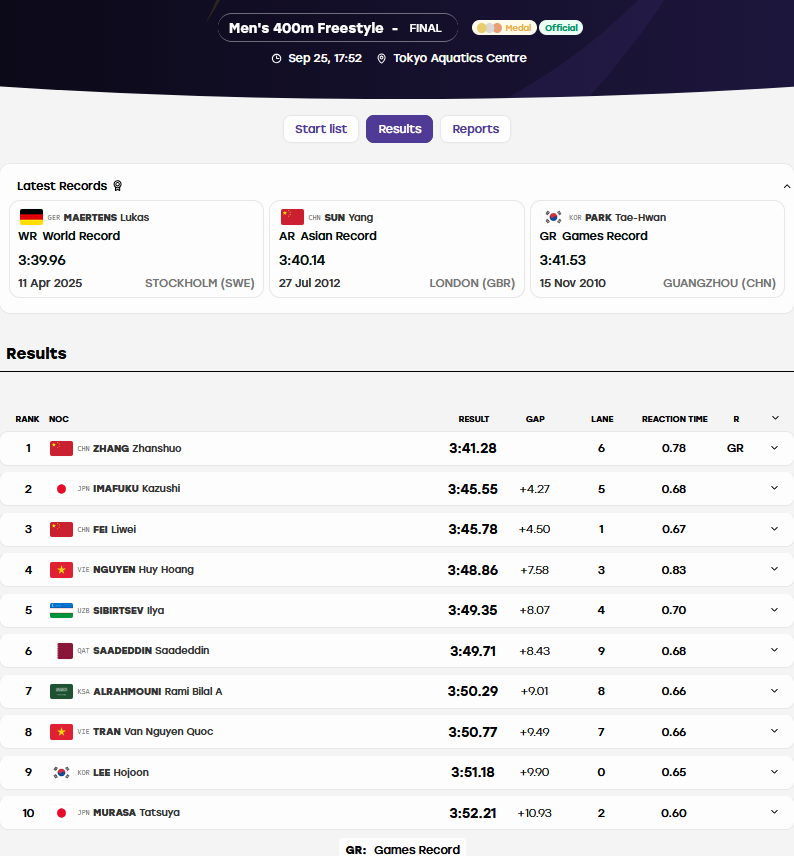Expand ALRAHMOUNI Rami Bilal A row
The height and width of the screenshot is (856, 794).
pos(774,691)
